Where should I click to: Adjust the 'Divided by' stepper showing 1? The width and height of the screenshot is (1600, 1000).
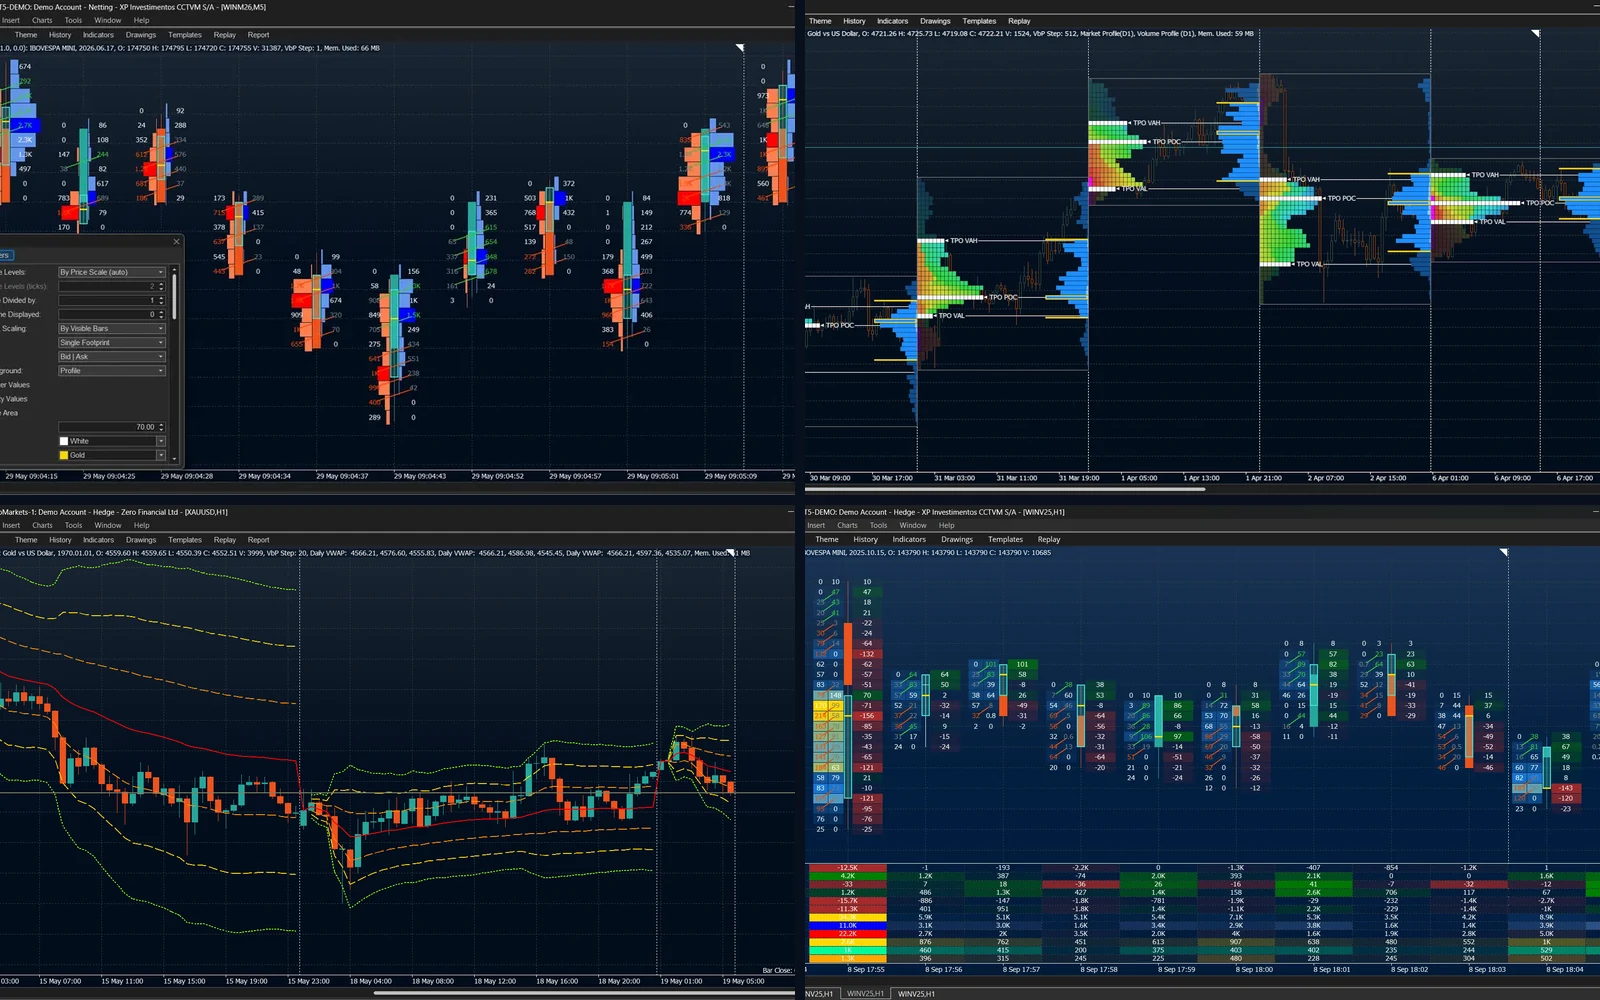pyautogui.click(x=161, y=300)
